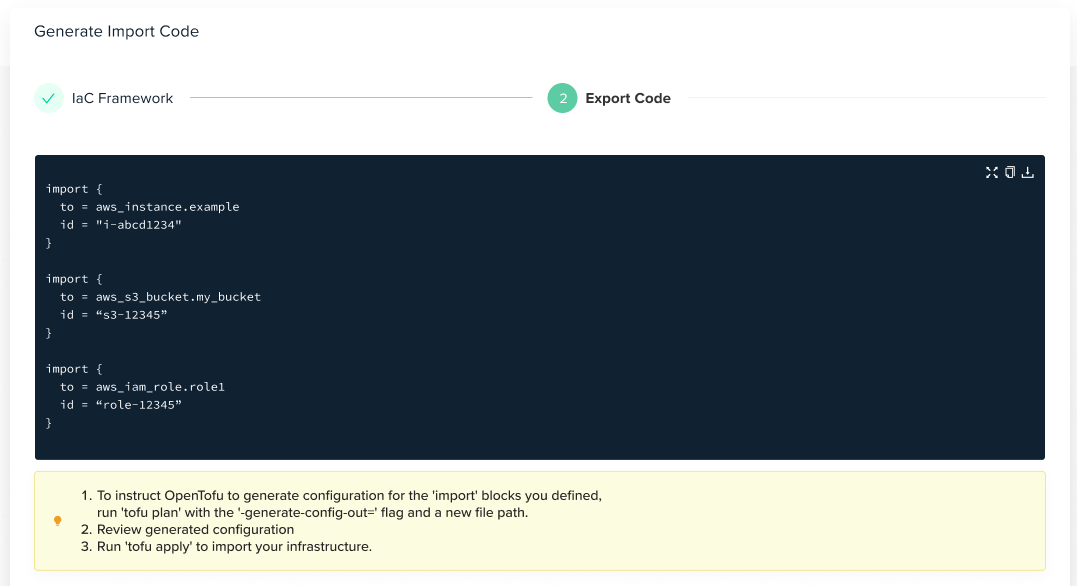Go back to the IaC Framework step

click(x=122, y=98)
